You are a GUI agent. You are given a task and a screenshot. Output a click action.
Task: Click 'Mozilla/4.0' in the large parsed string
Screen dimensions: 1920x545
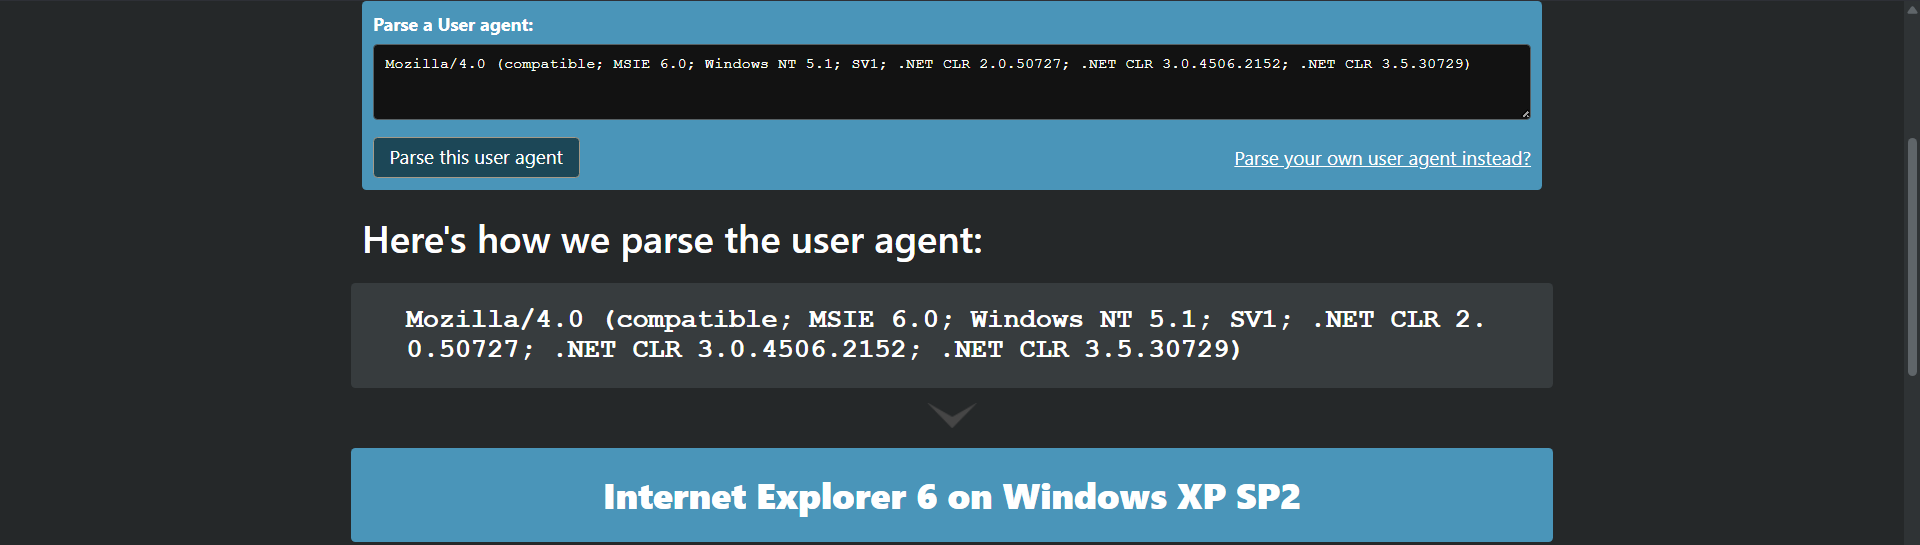[x=494, y=320]
